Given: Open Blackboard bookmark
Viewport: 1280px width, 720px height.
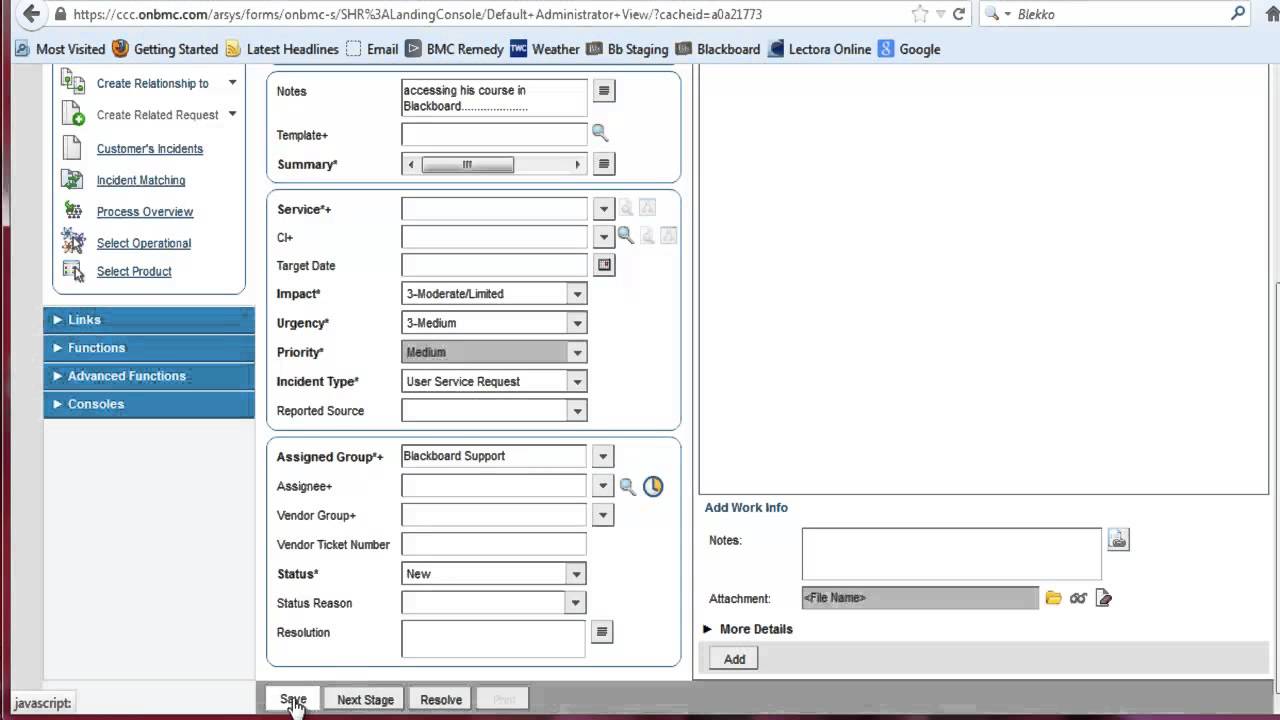Looking at the screenshot, I should 718,49.
